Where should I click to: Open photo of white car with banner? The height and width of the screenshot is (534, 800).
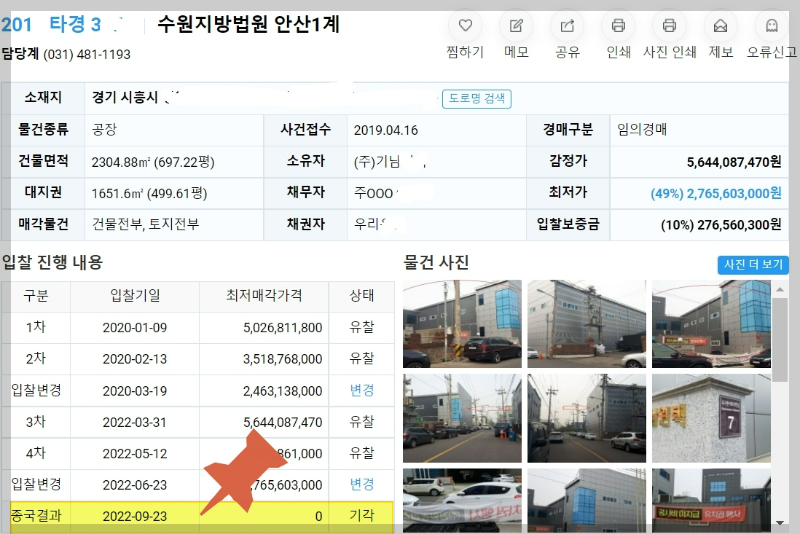(x=462, y=501)
